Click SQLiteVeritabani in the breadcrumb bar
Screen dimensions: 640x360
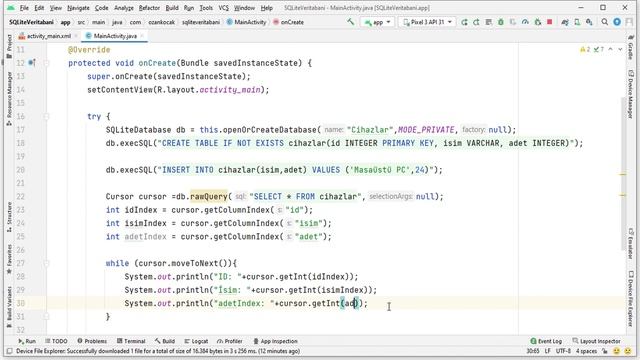[x=31, y=22]
